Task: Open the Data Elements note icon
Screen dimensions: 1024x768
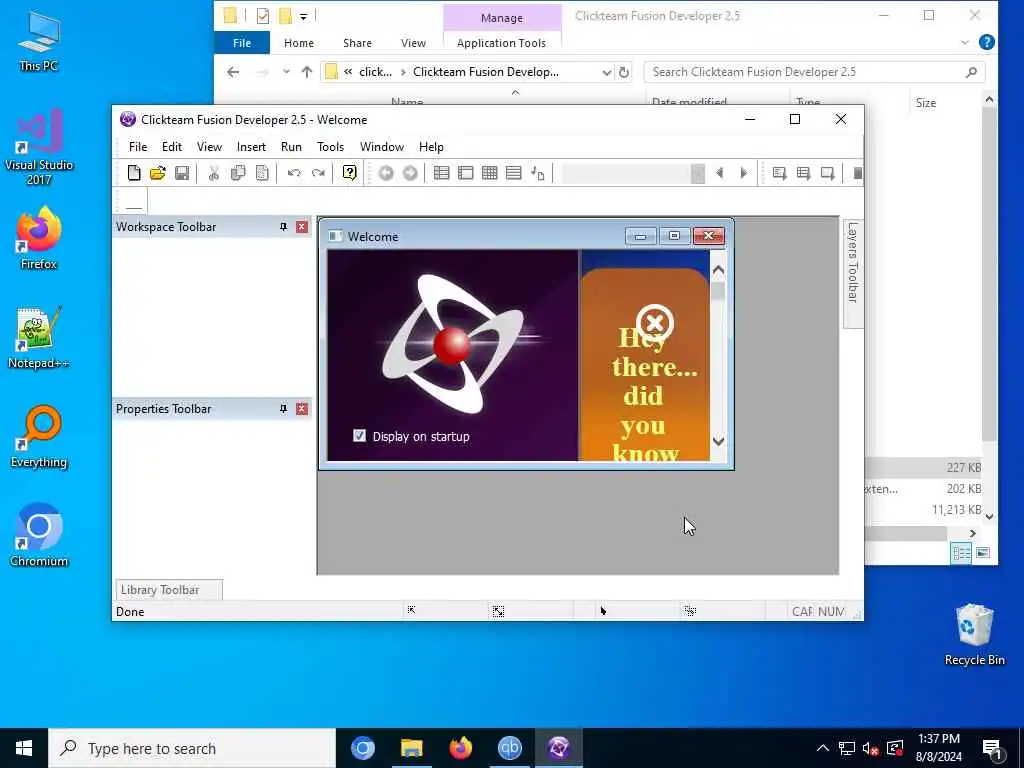Action: [x=537, y=173]
